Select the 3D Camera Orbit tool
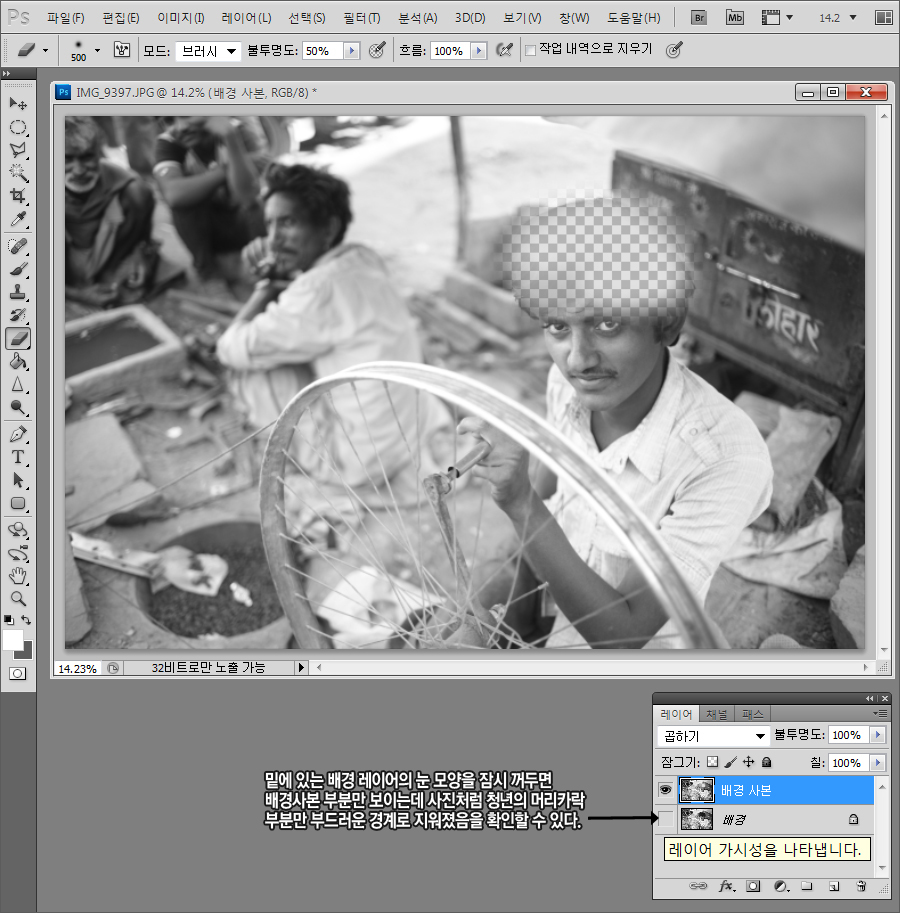This screenshot has height=913, width=900. coord(18,554)
